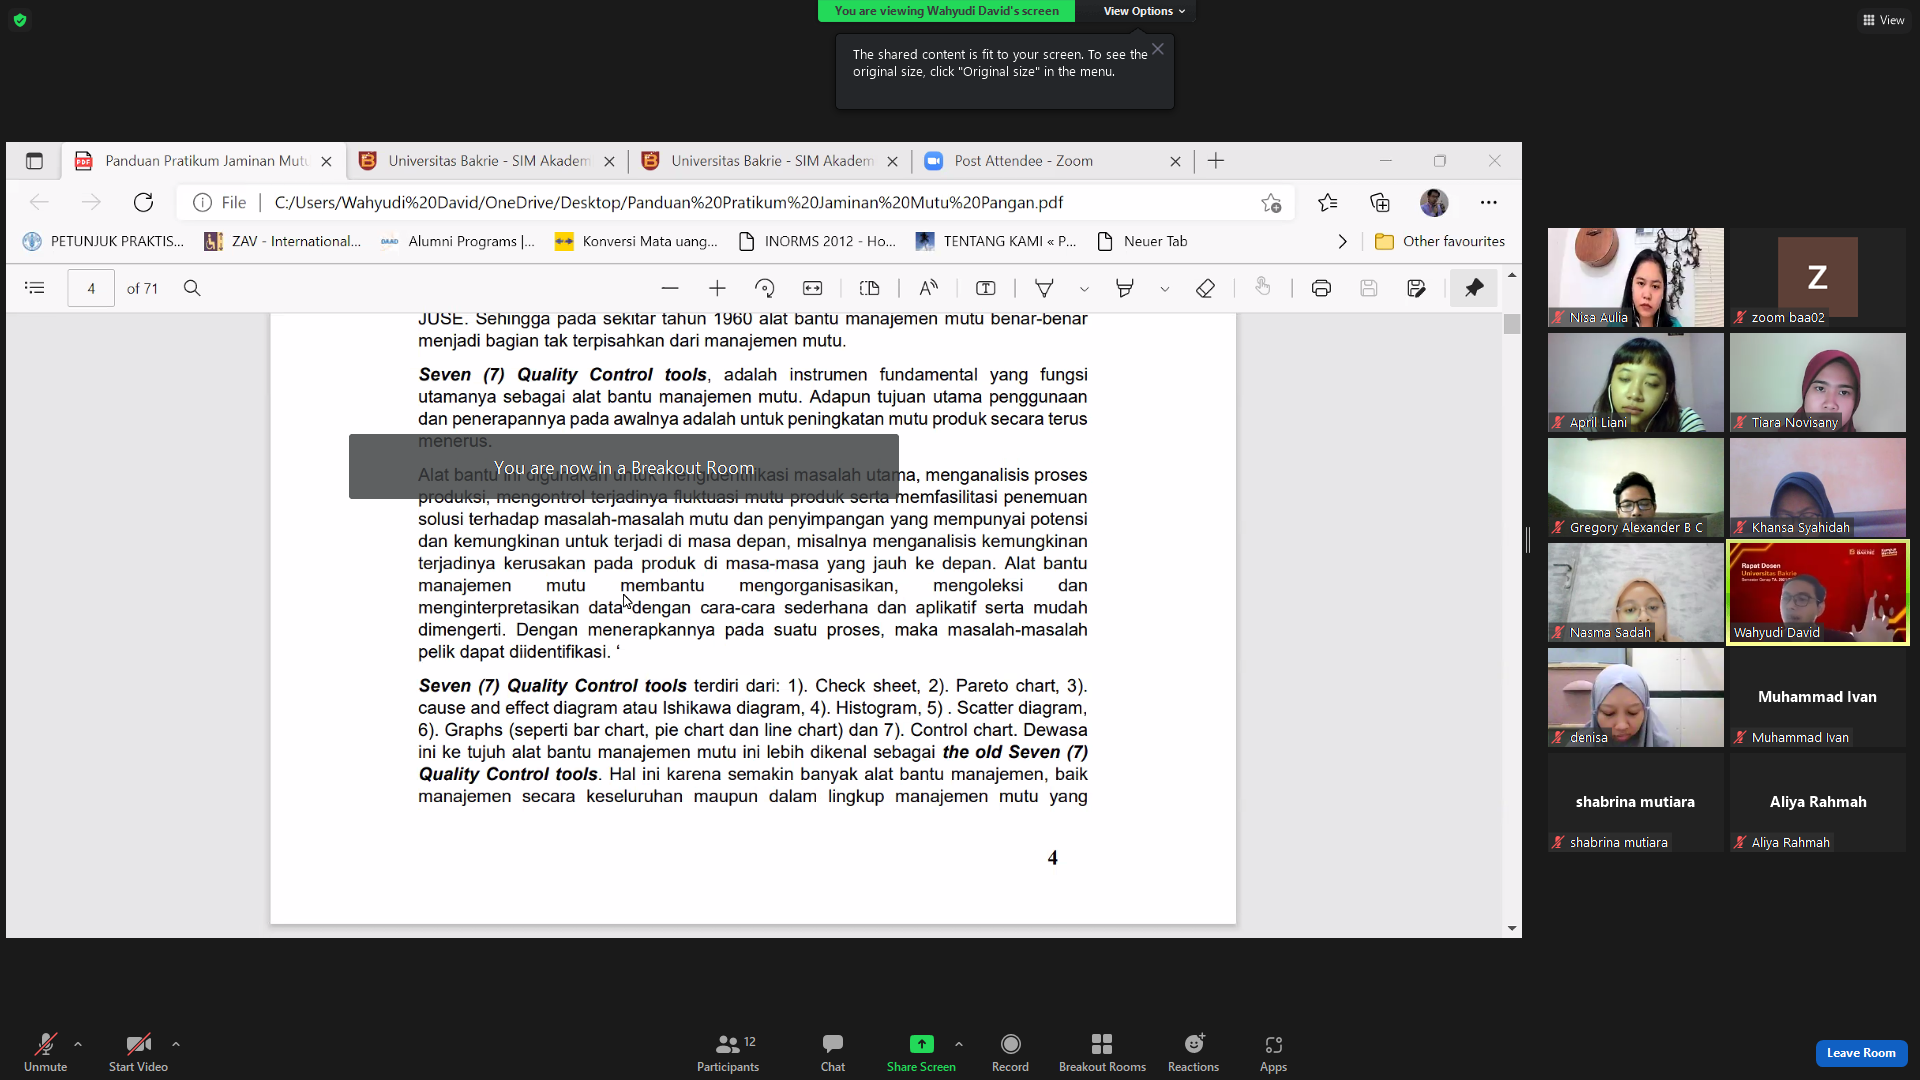The height and width of the screenshot is (1080, 1920).
Task: Open PETUNJUK PRAKTIS bookmark
Action: [104, 241]
